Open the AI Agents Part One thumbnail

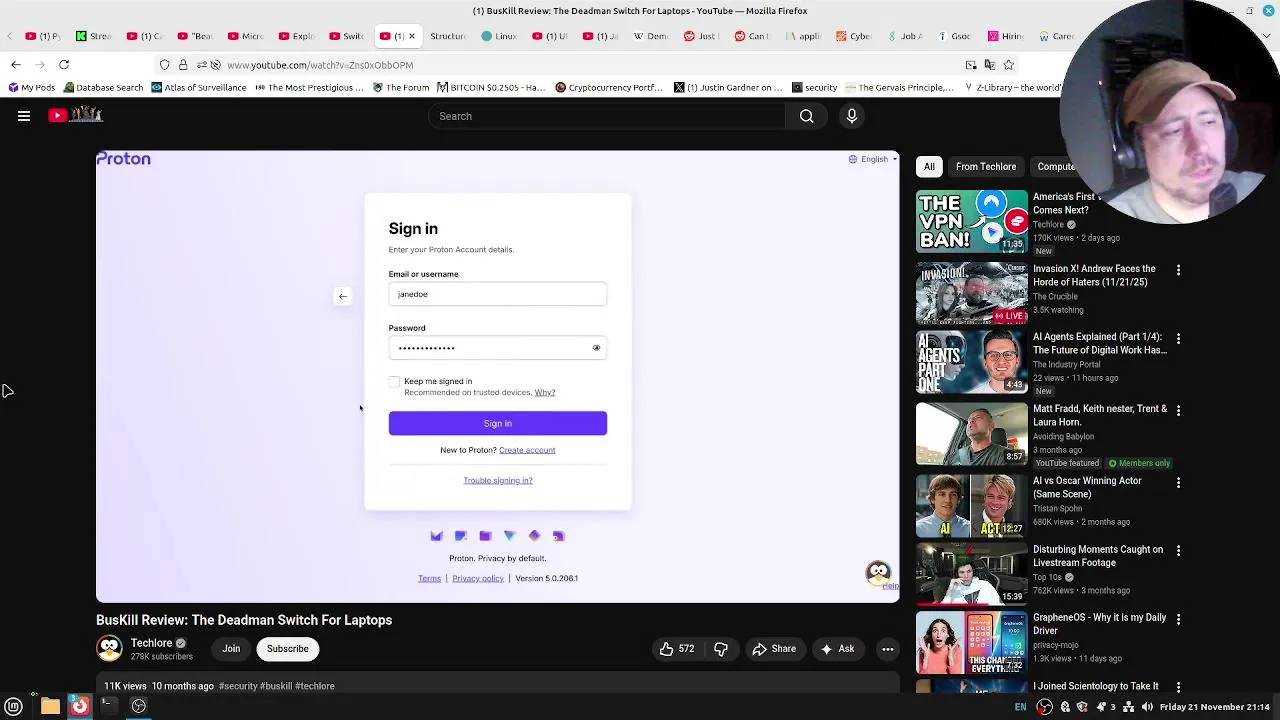coord(972,362)
